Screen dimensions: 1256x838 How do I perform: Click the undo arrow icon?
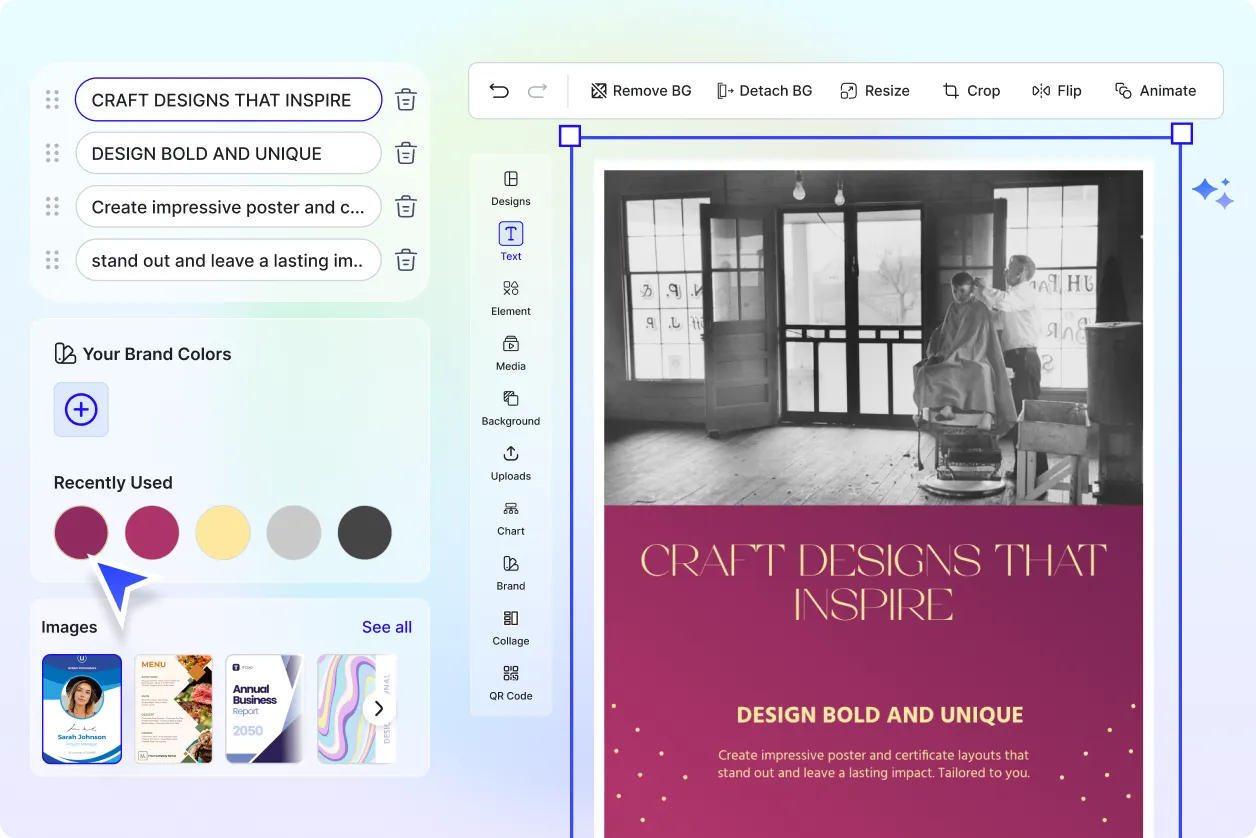[x=499, y=91]
